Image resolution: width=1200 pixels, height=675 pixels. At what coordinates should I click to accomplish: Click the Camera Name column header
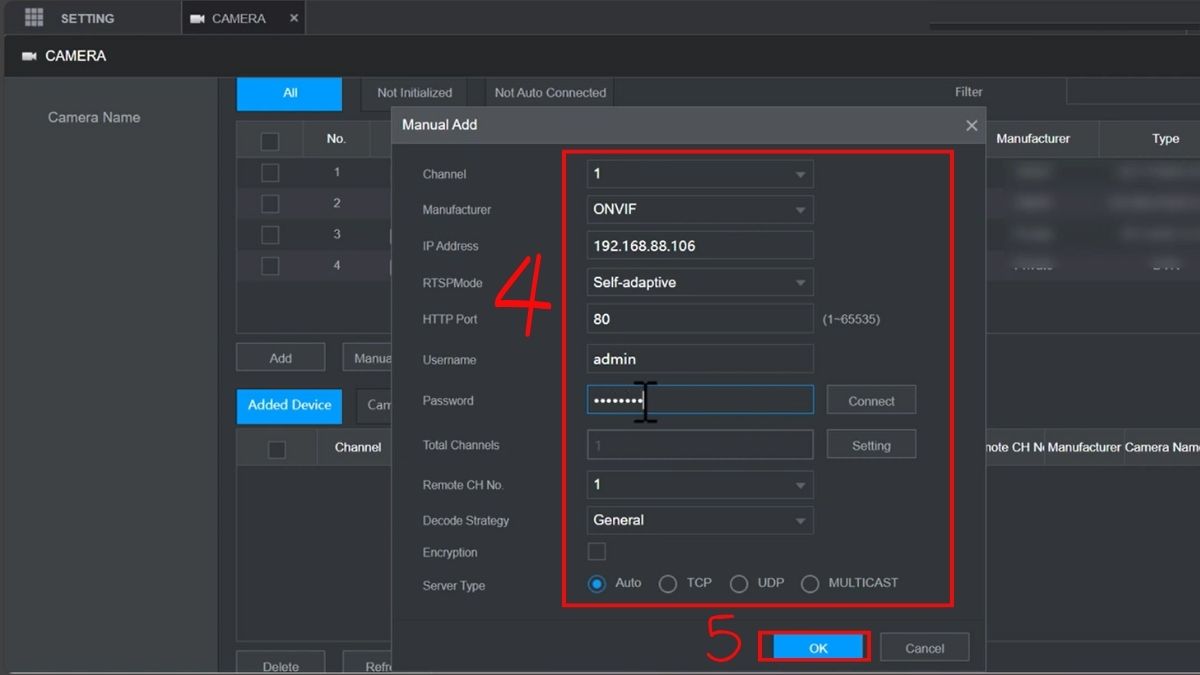(x=1162, y=447)
